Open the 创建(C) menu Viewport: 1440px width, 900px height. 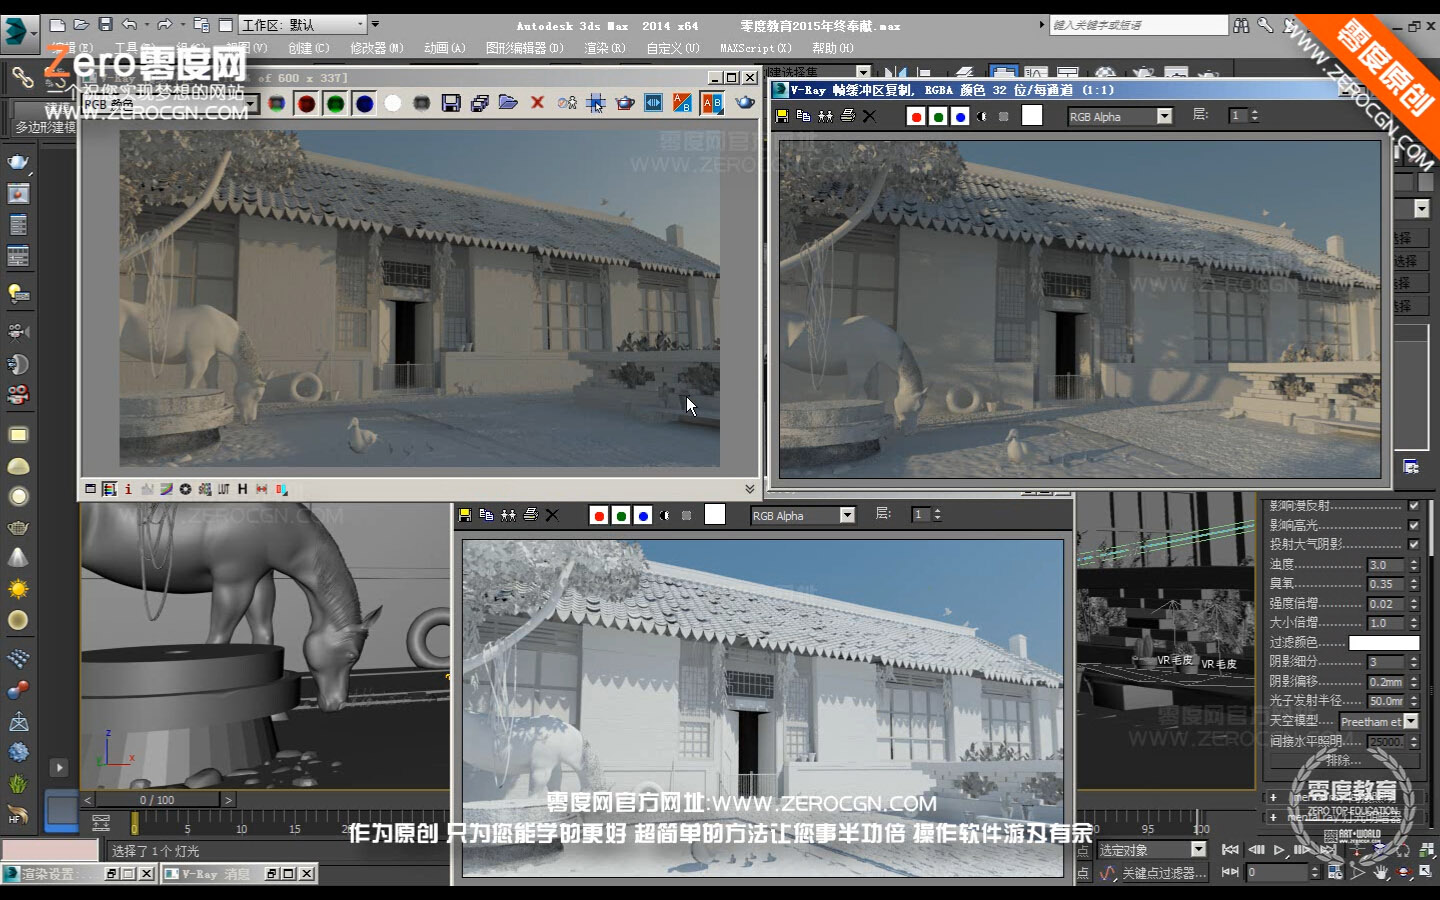309,48
